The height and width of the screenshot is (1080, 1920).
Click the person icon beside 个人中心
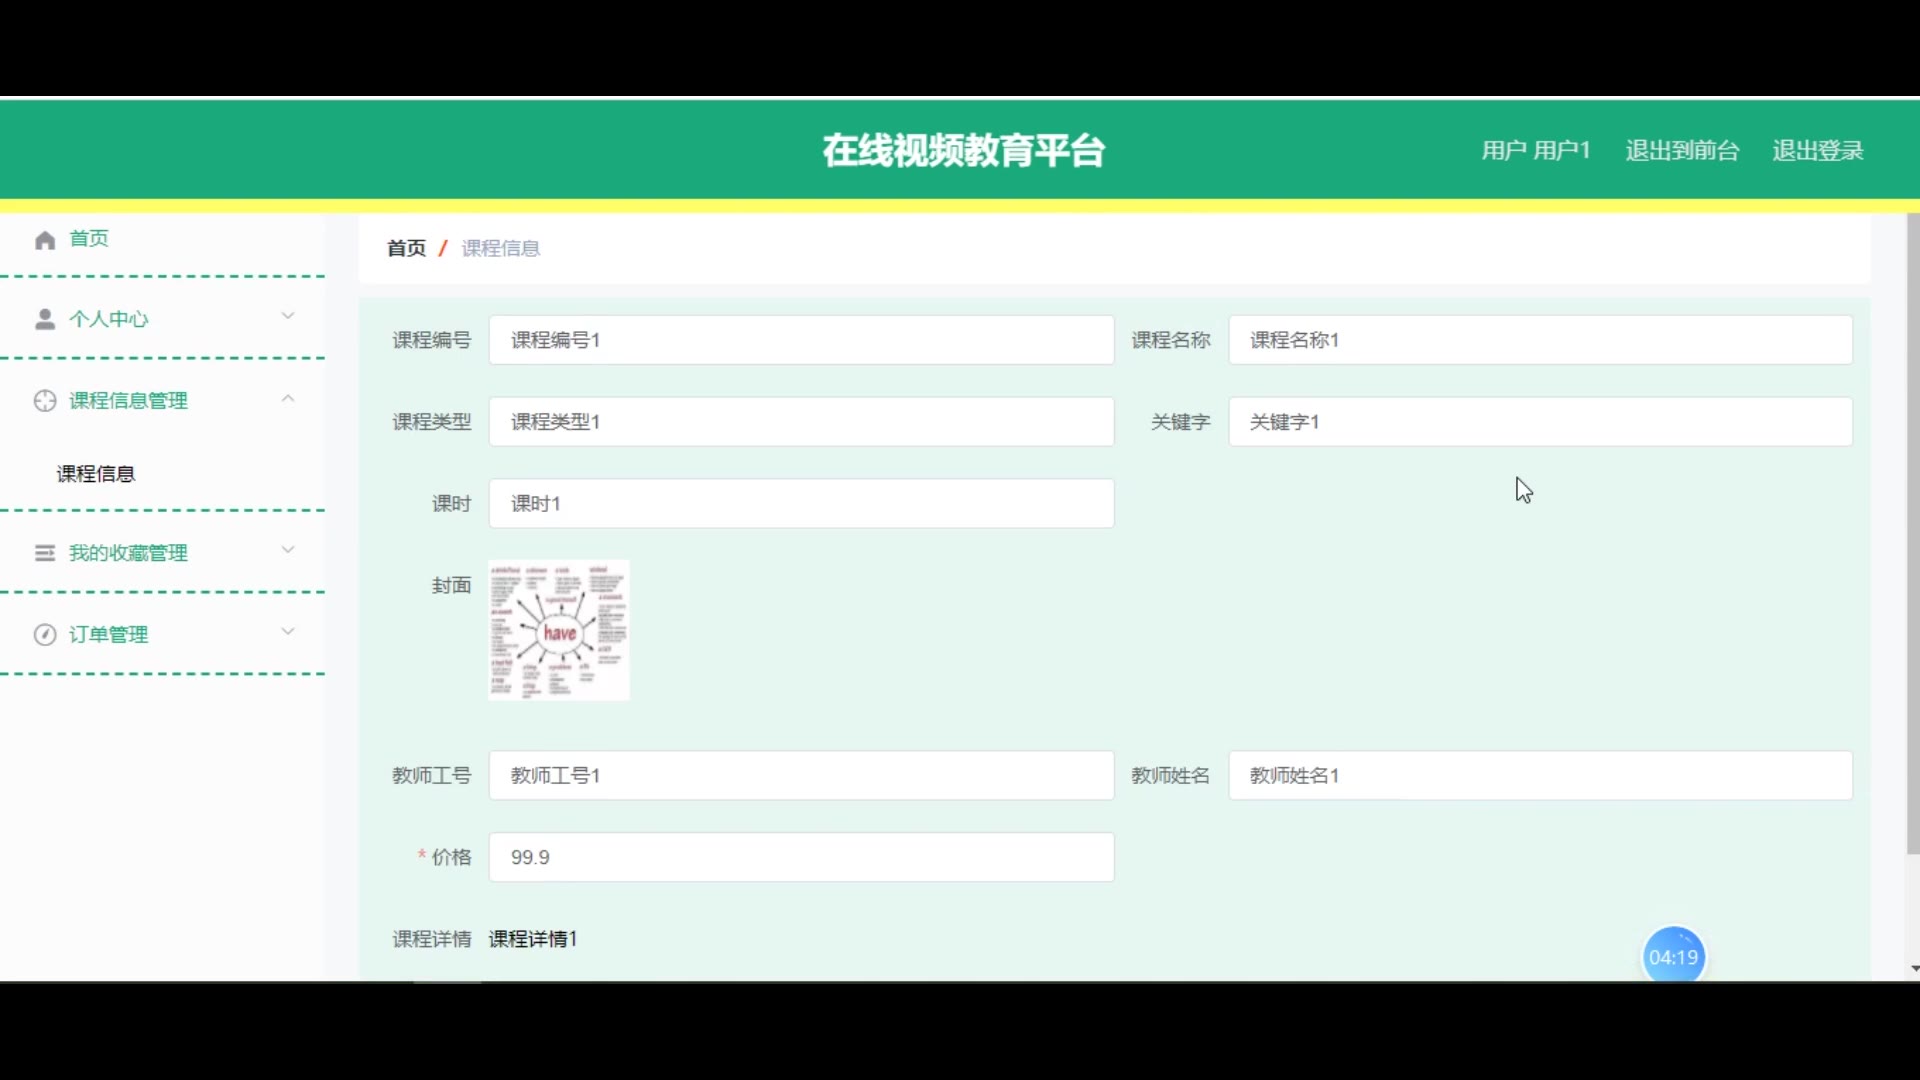point(44,319)
